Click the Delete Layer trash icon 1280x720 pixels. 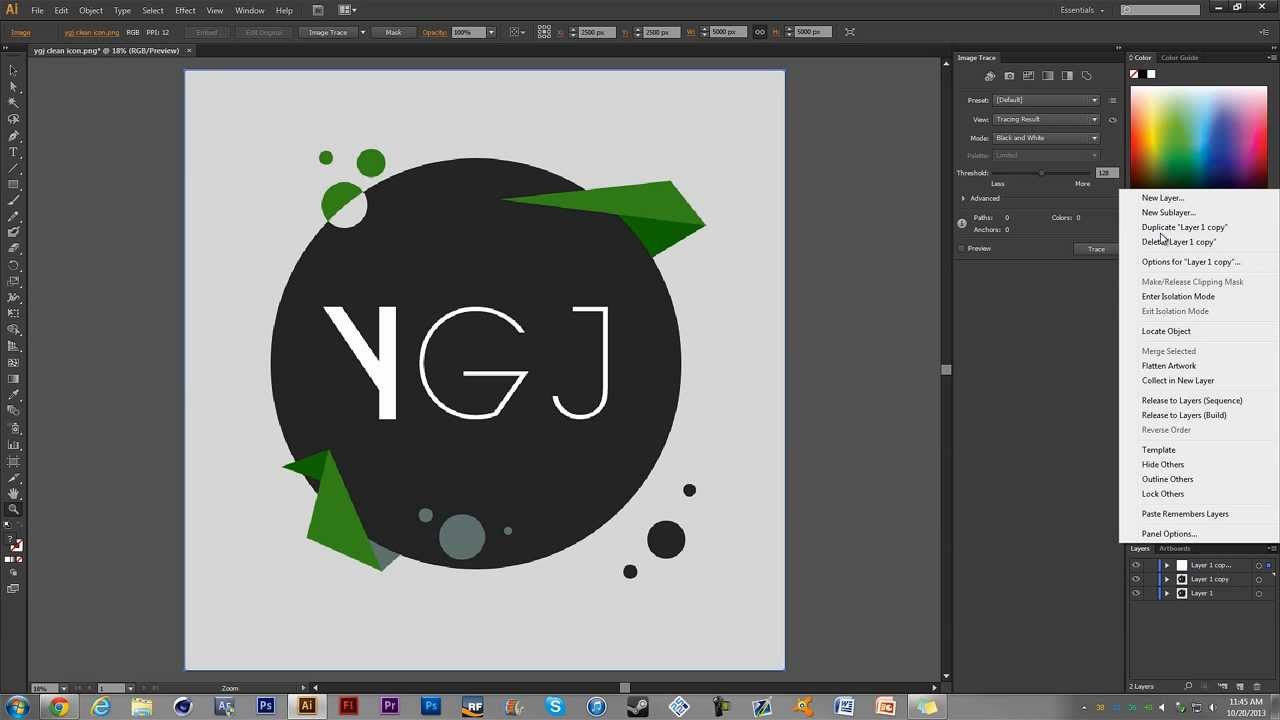pyautogui.click(x=1258, y=686)
